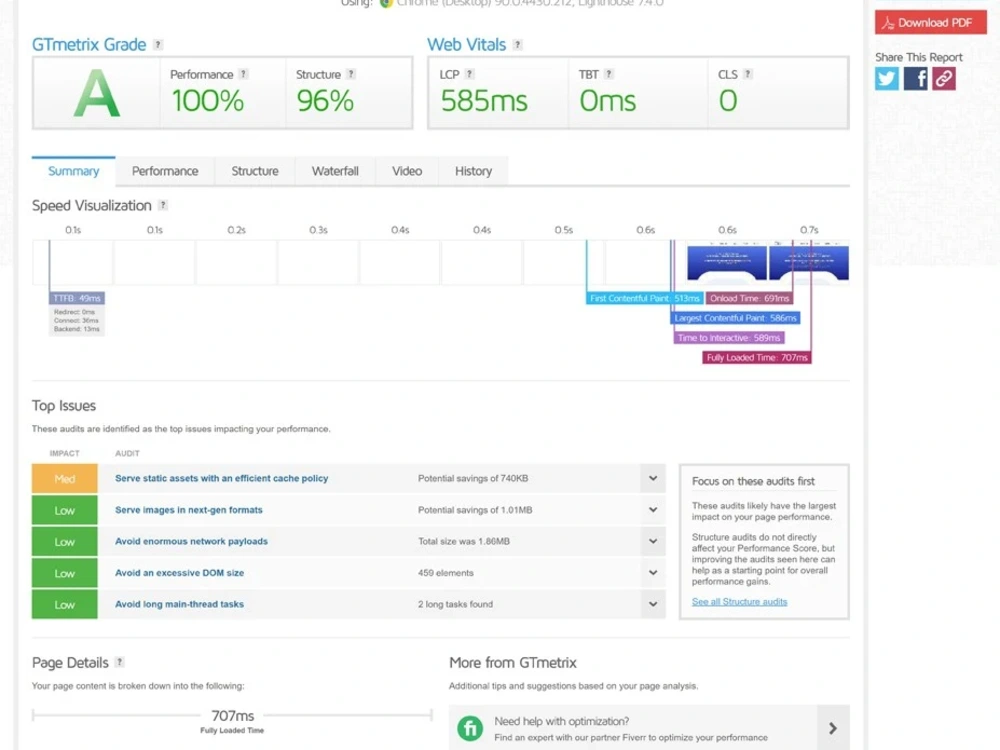Click the First Contentful Paint 513ms marker
Viewport: 1000px width, 750px height.
(644, 298)
